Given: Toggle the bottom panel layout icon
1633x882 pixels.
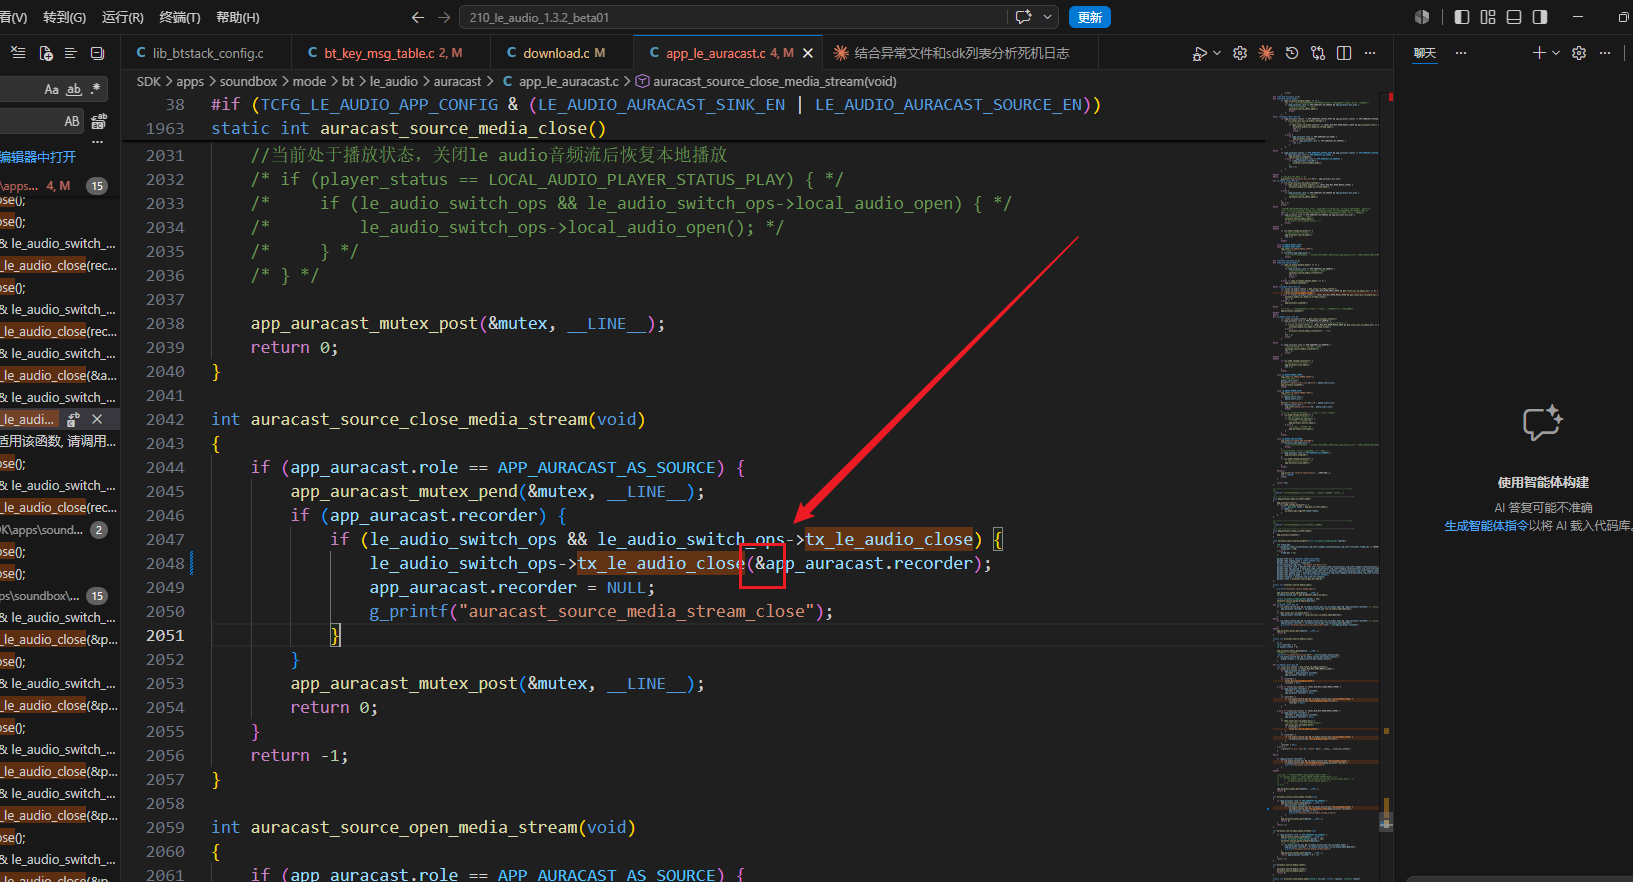Looking at the screenshot, I should (x=1514, y=17).
